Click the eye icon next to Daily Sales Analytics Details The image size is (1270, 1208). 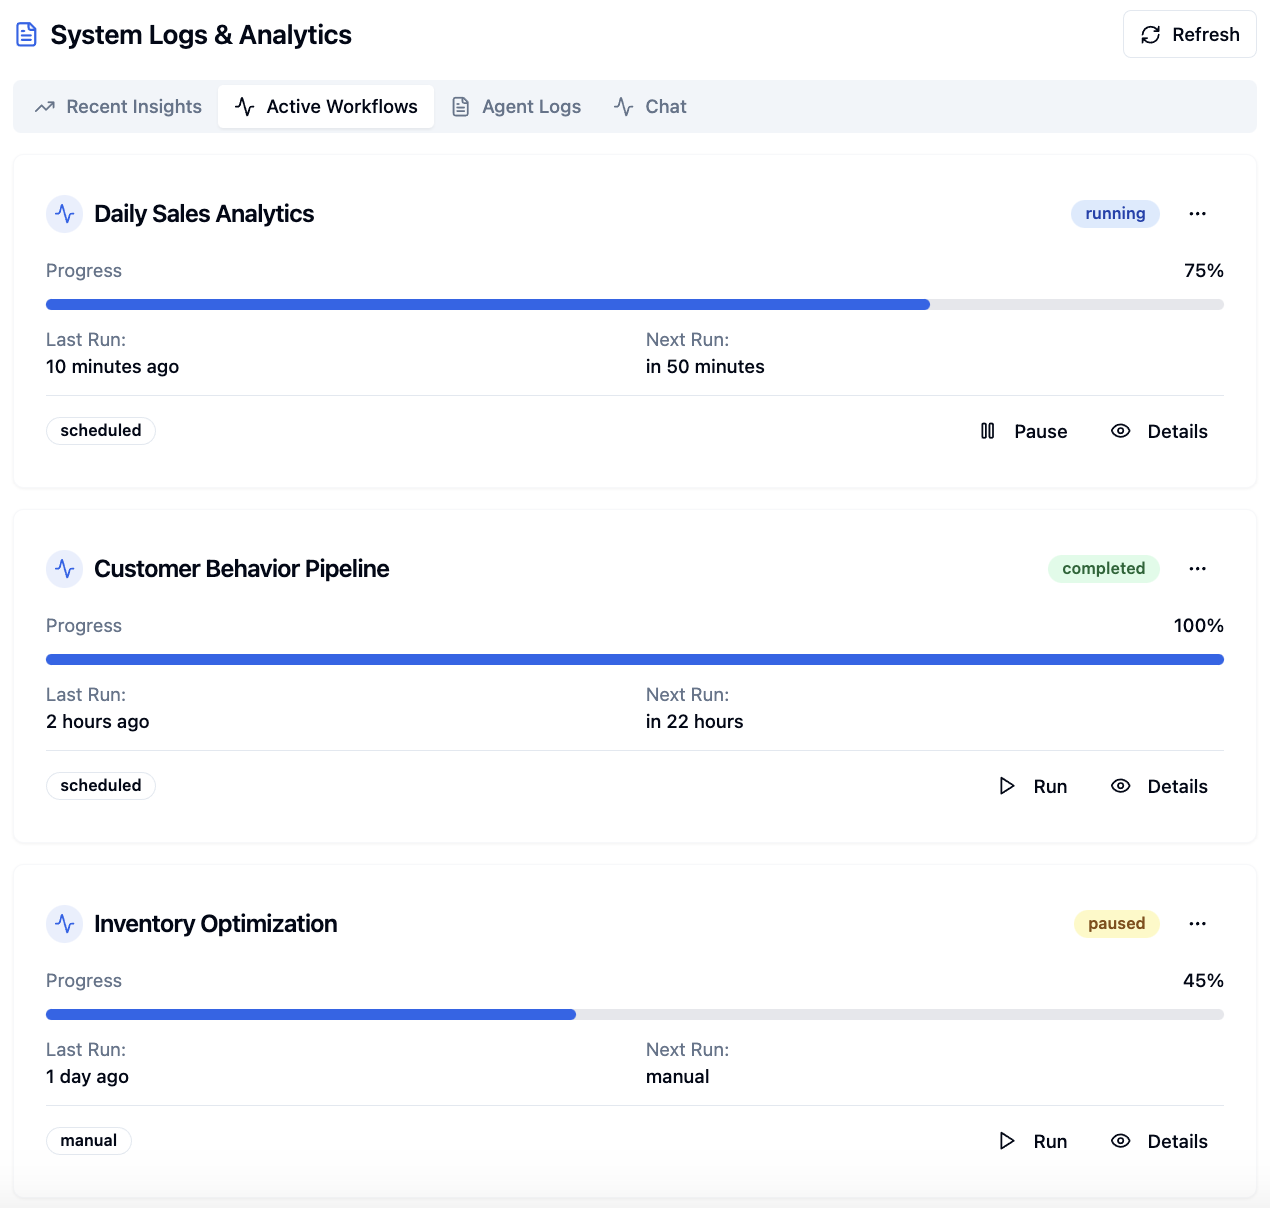[x=1120, y=430]
